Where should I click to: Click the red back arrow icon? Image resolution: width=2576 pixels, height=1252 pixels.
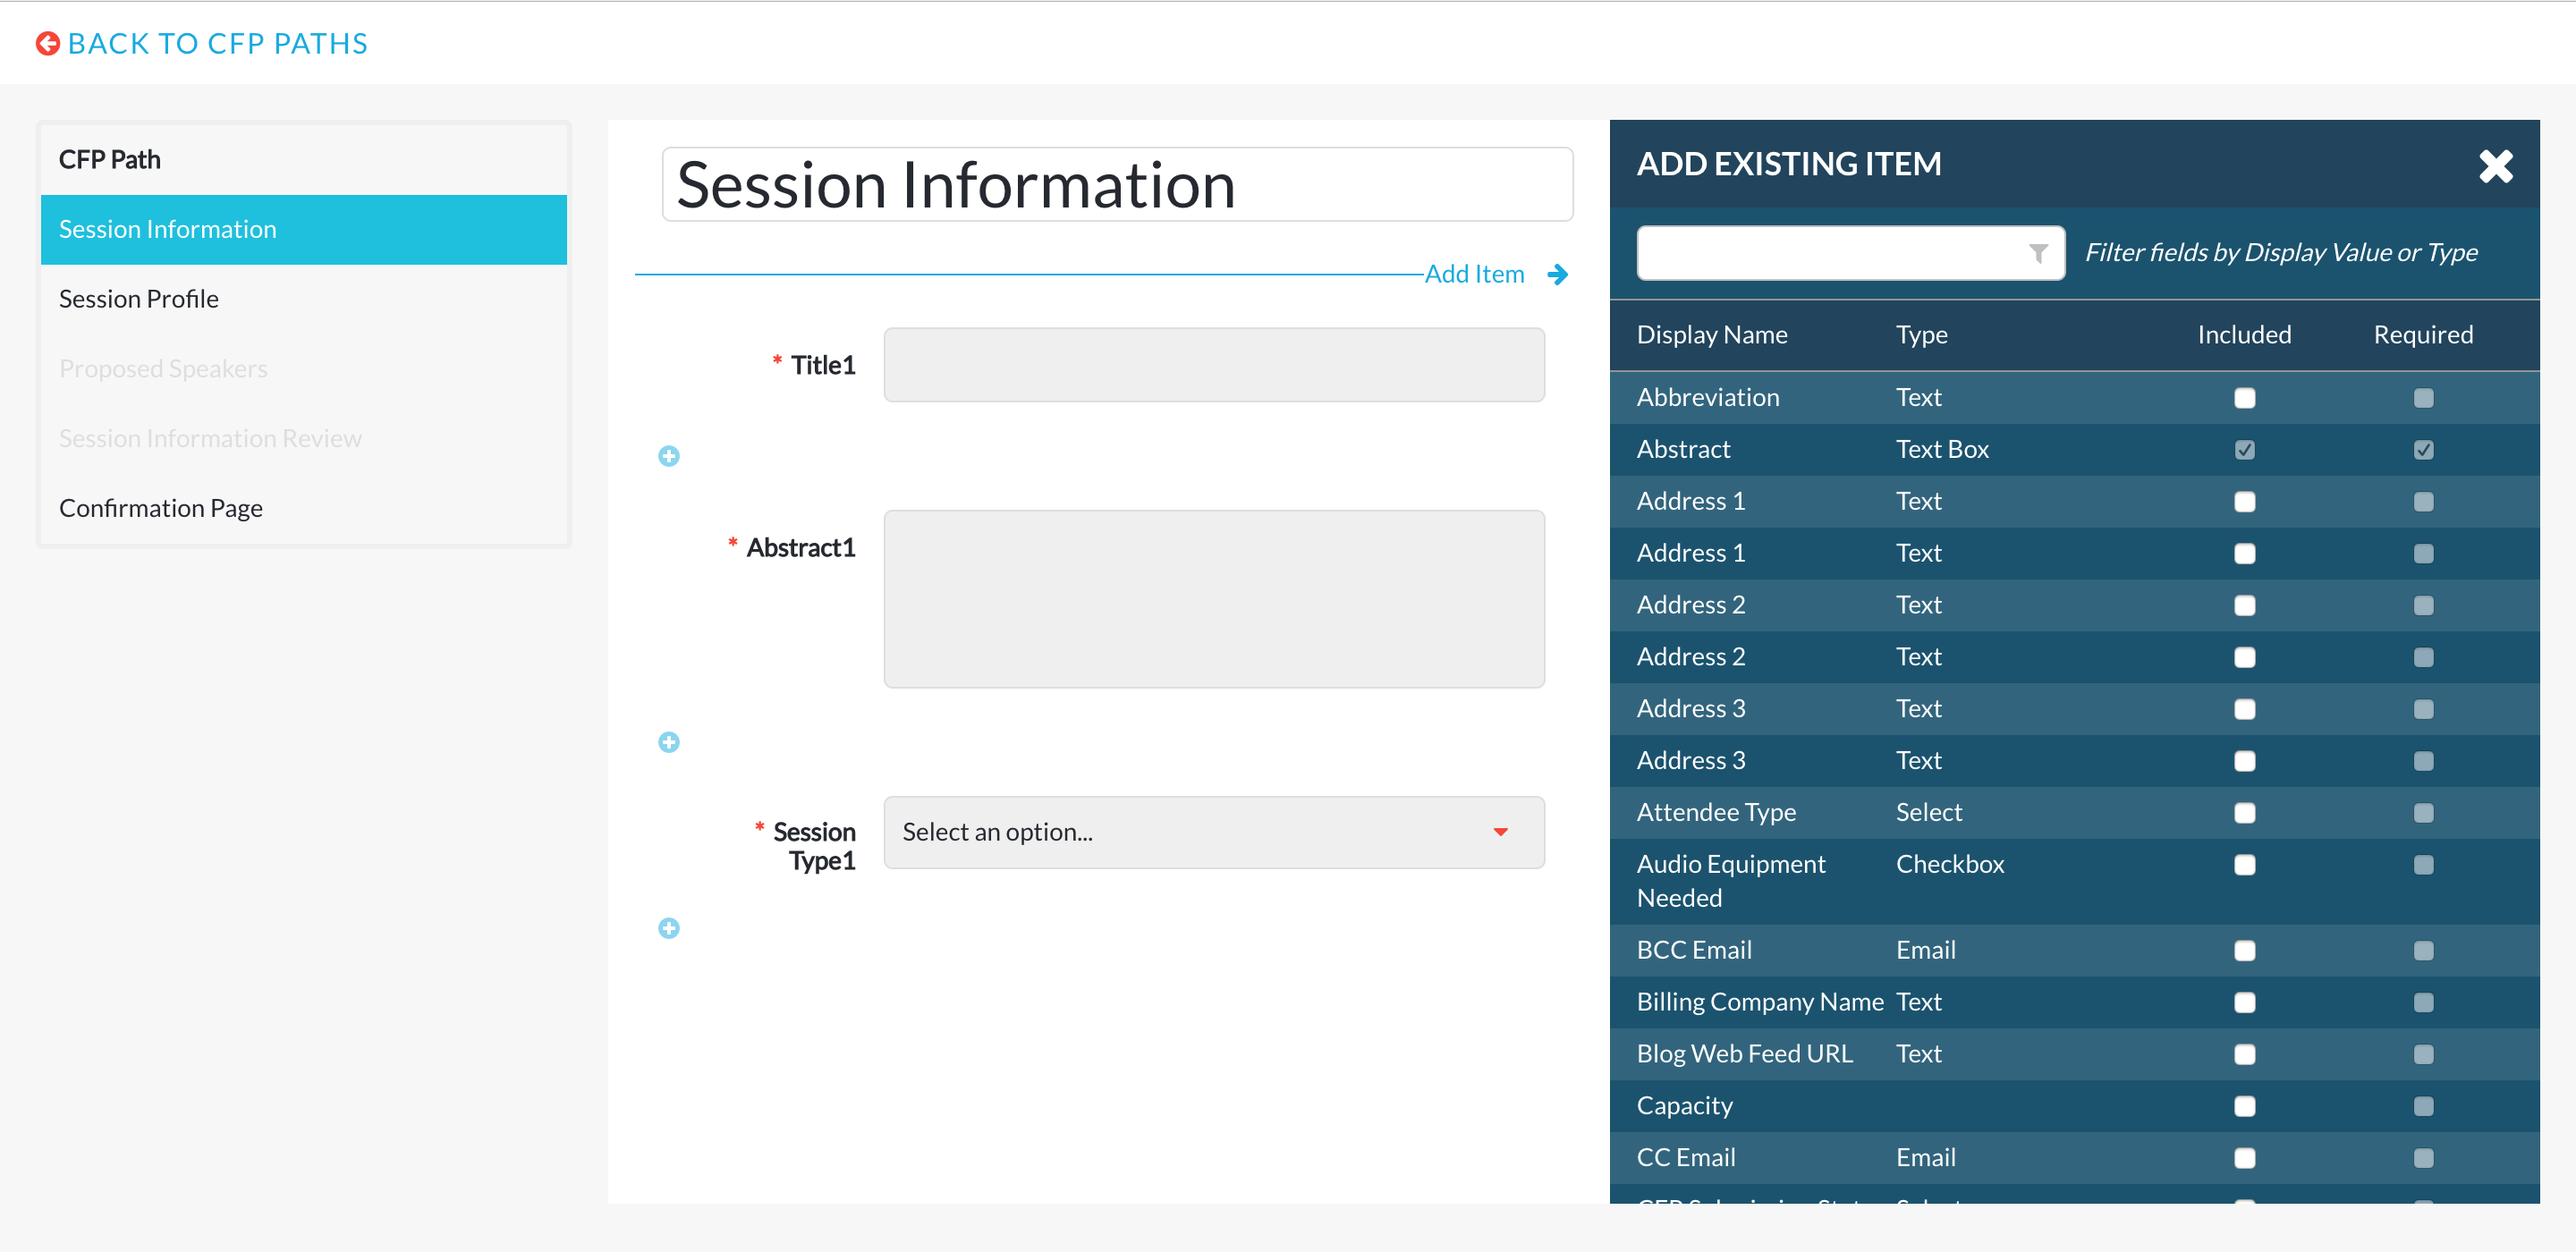(x=47, y=43)
